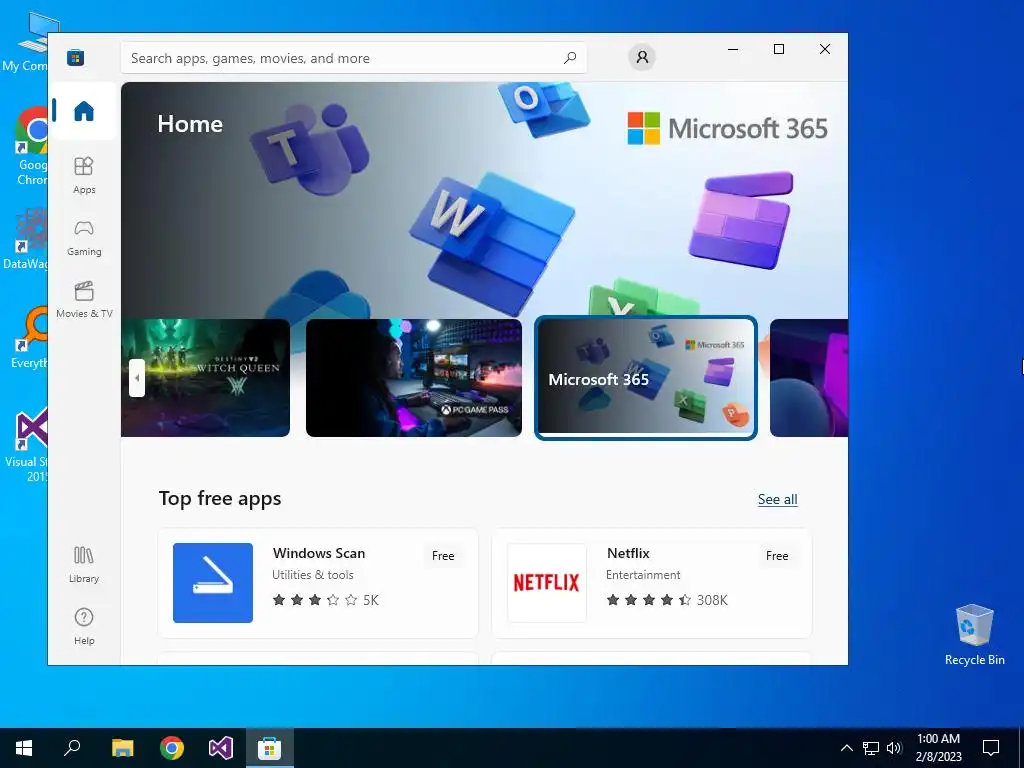The height and width of the screenshot is (768, 1024).
Task: Close the Microsoft Store window
Action: (x=825, y=49)
